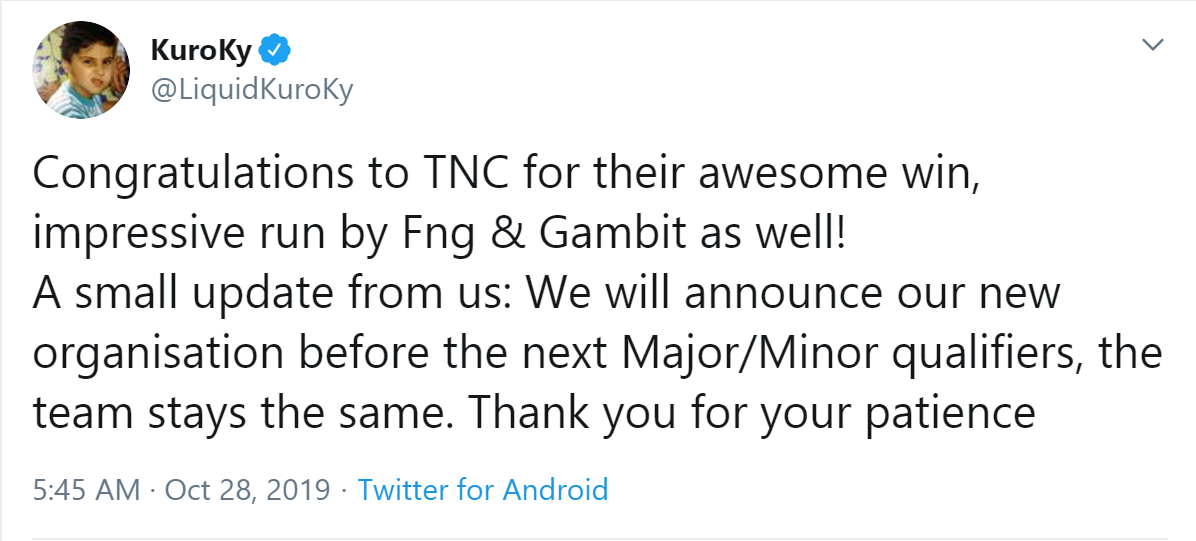Expand the tweet options chevron

[1153, 45]
